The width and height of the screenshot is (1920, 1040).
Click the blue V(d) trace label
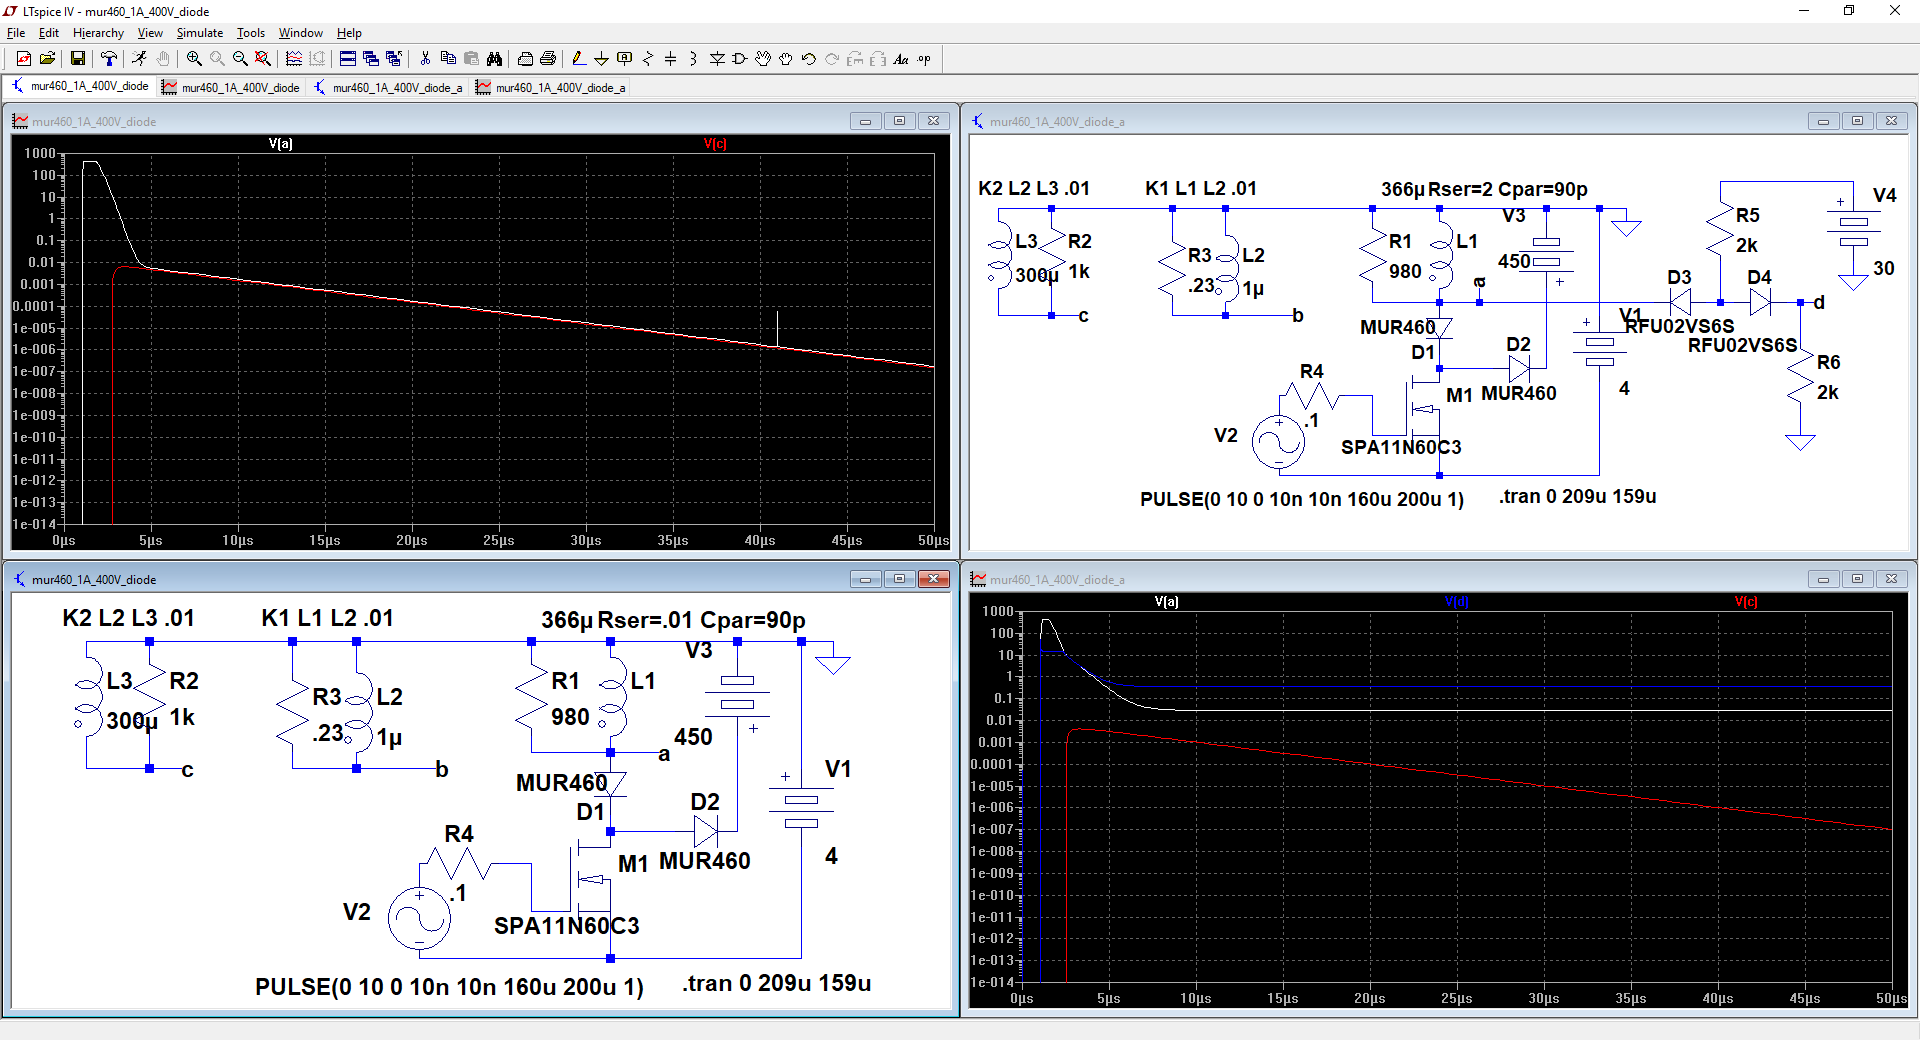point(1456,602)
